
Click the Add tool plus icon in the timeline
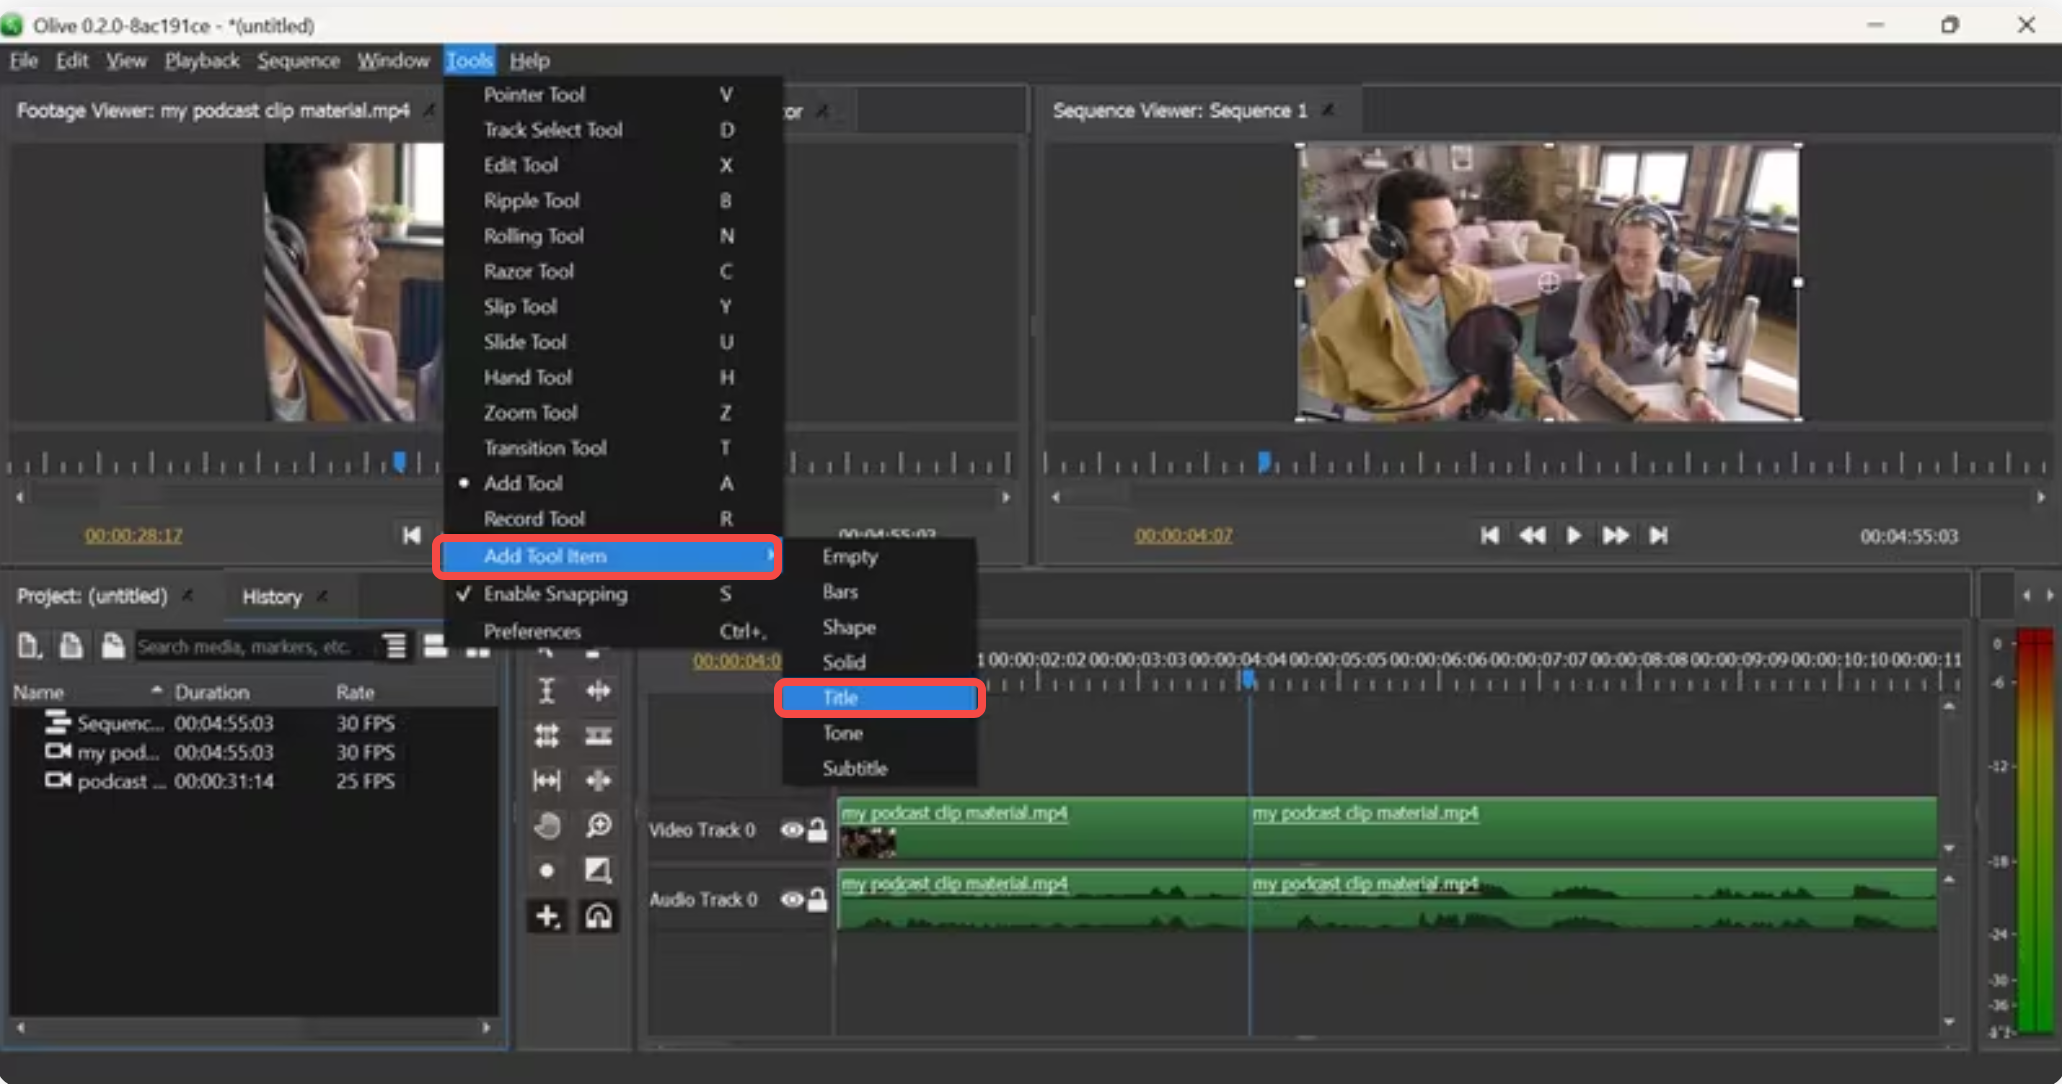[546, 917]
